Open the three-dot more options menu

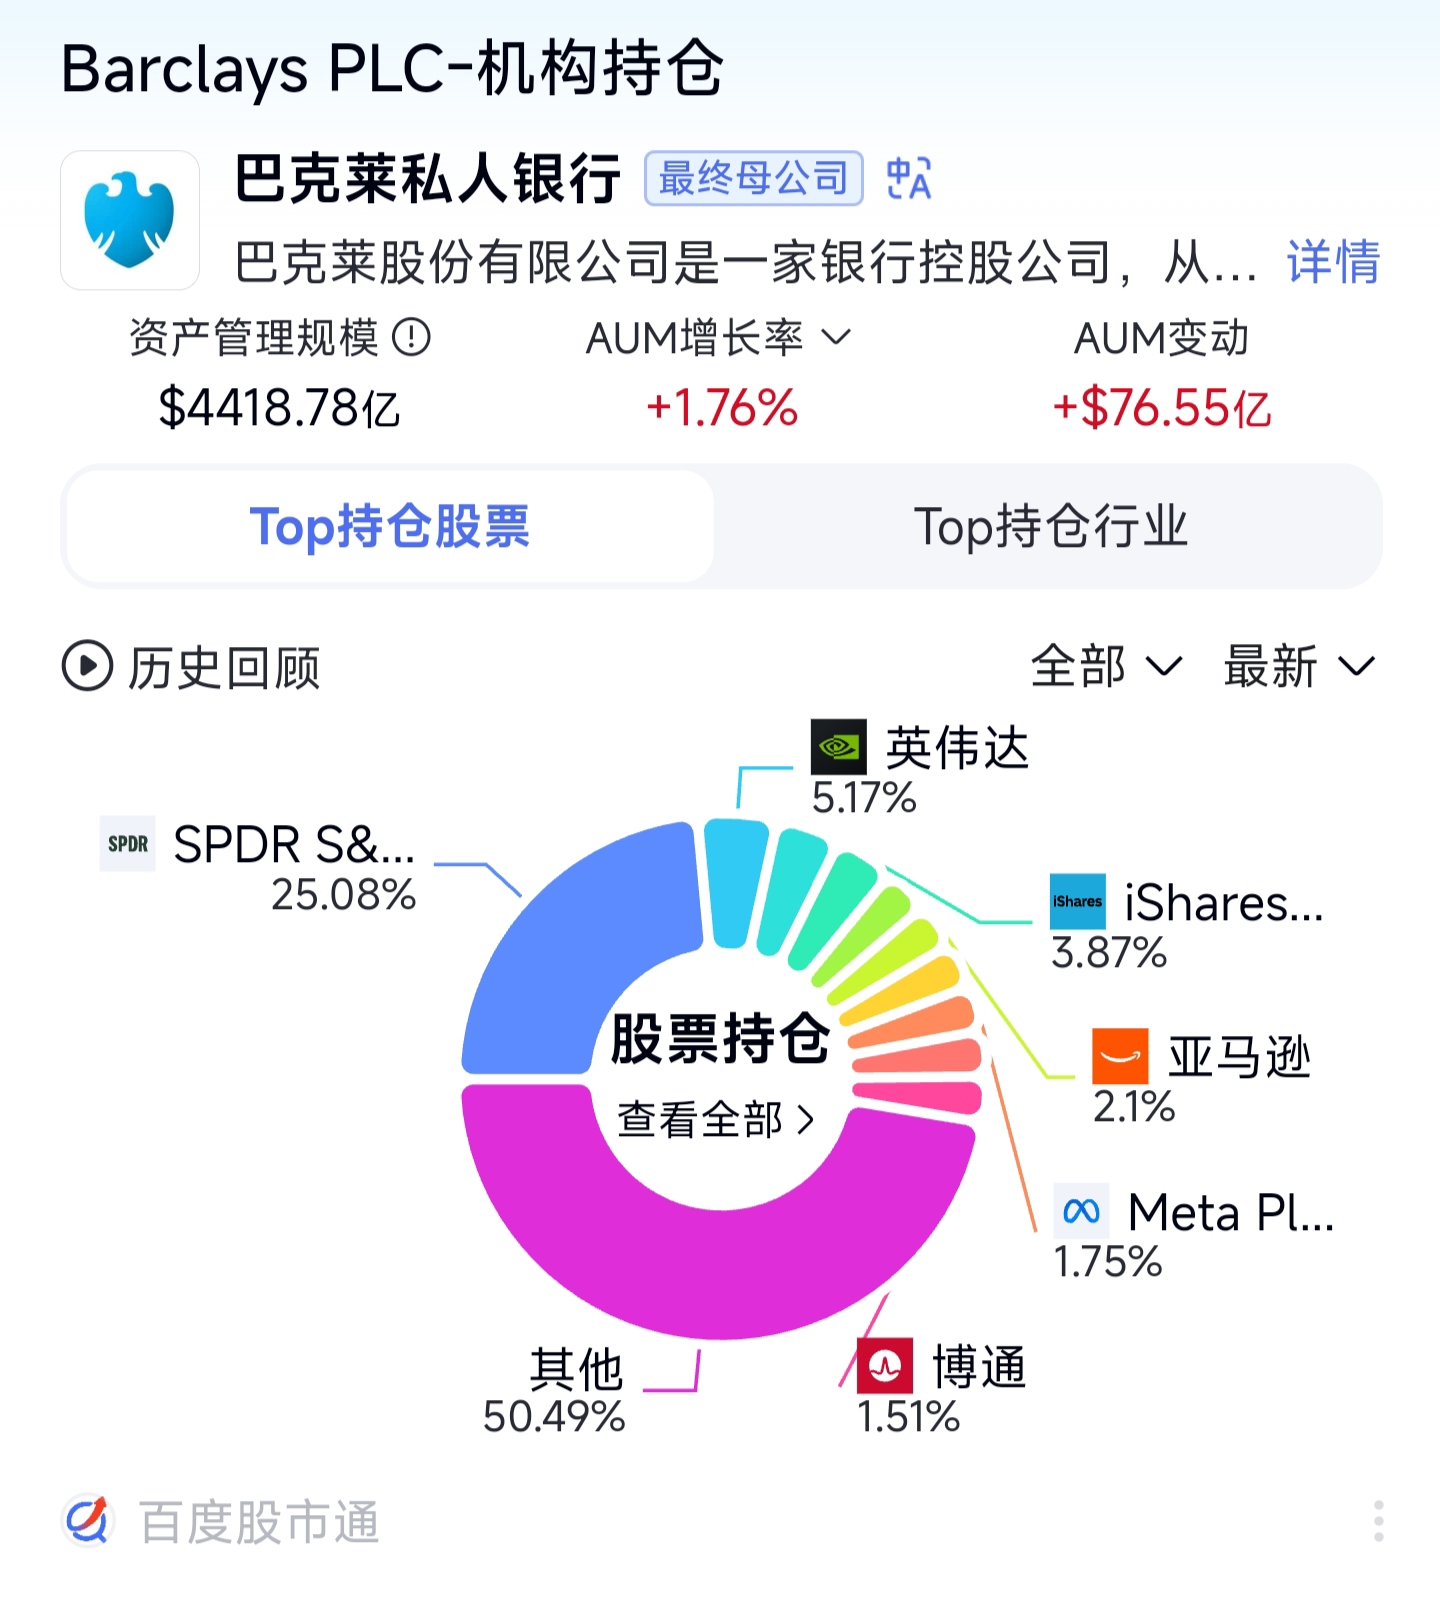coord(1379,1521)
